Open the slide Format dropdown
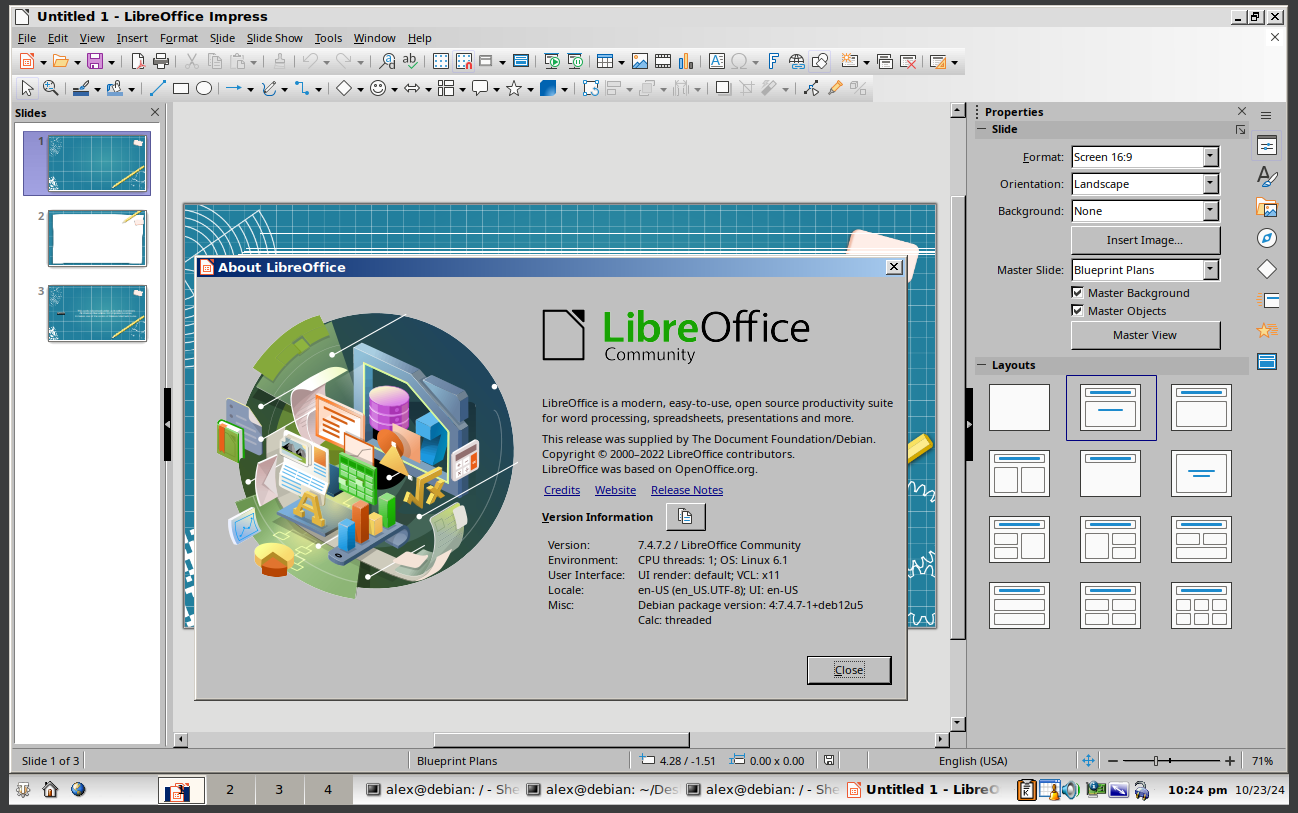The image size is (1298, 813). coord(1210,157)
